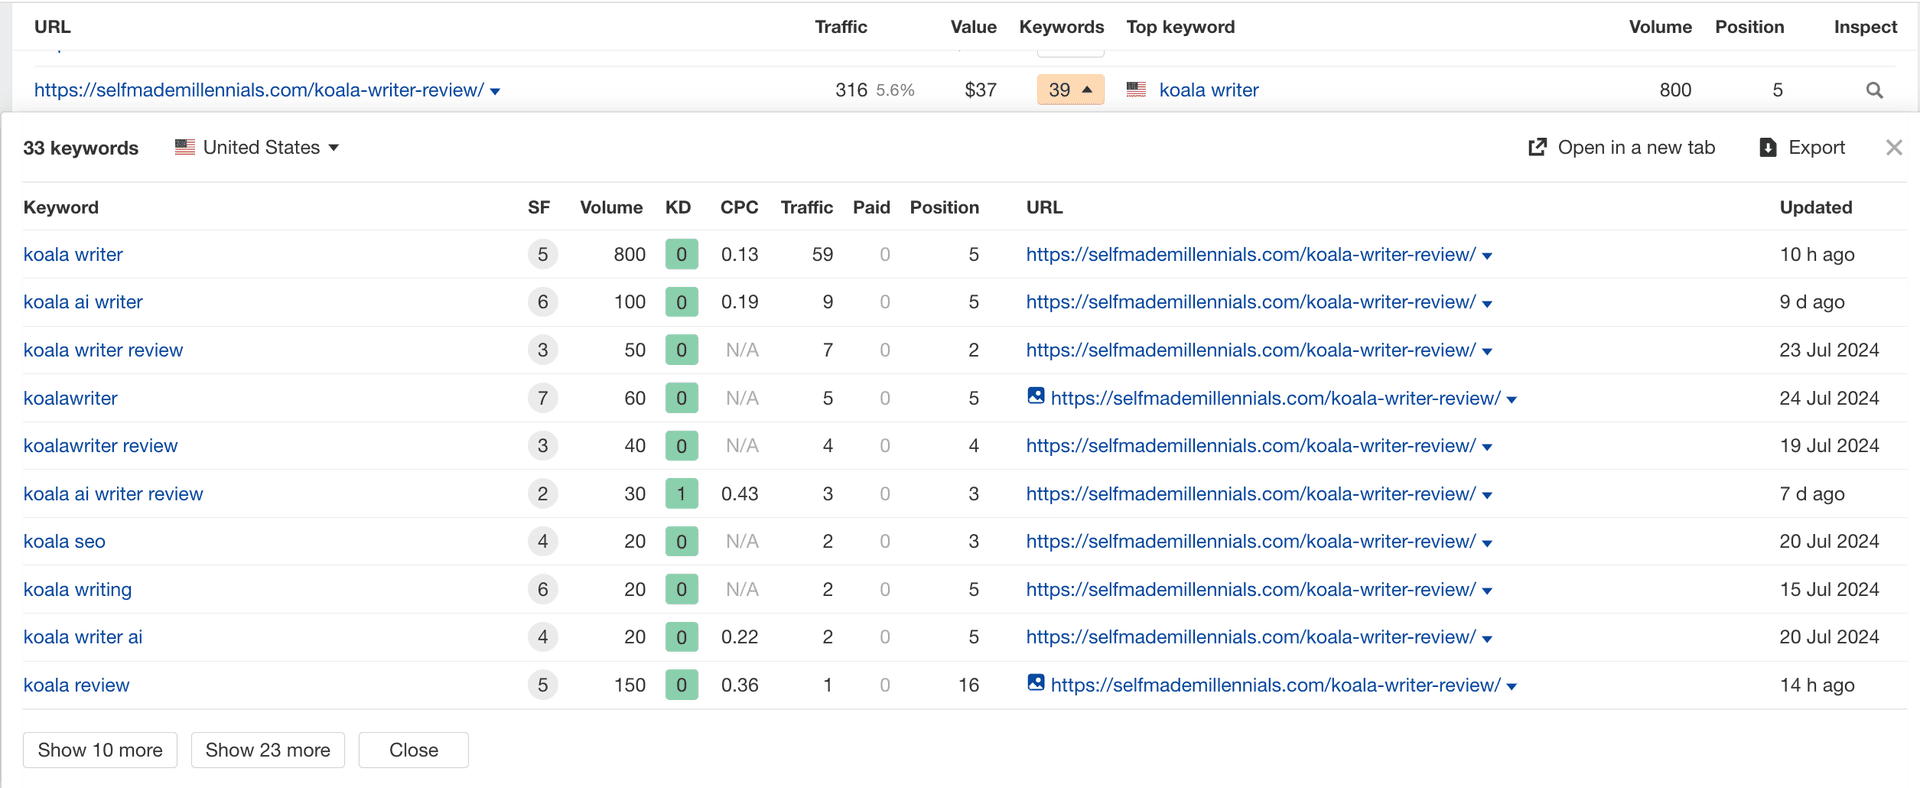Click the SF badge 5 for koala review

coord(543,685)
